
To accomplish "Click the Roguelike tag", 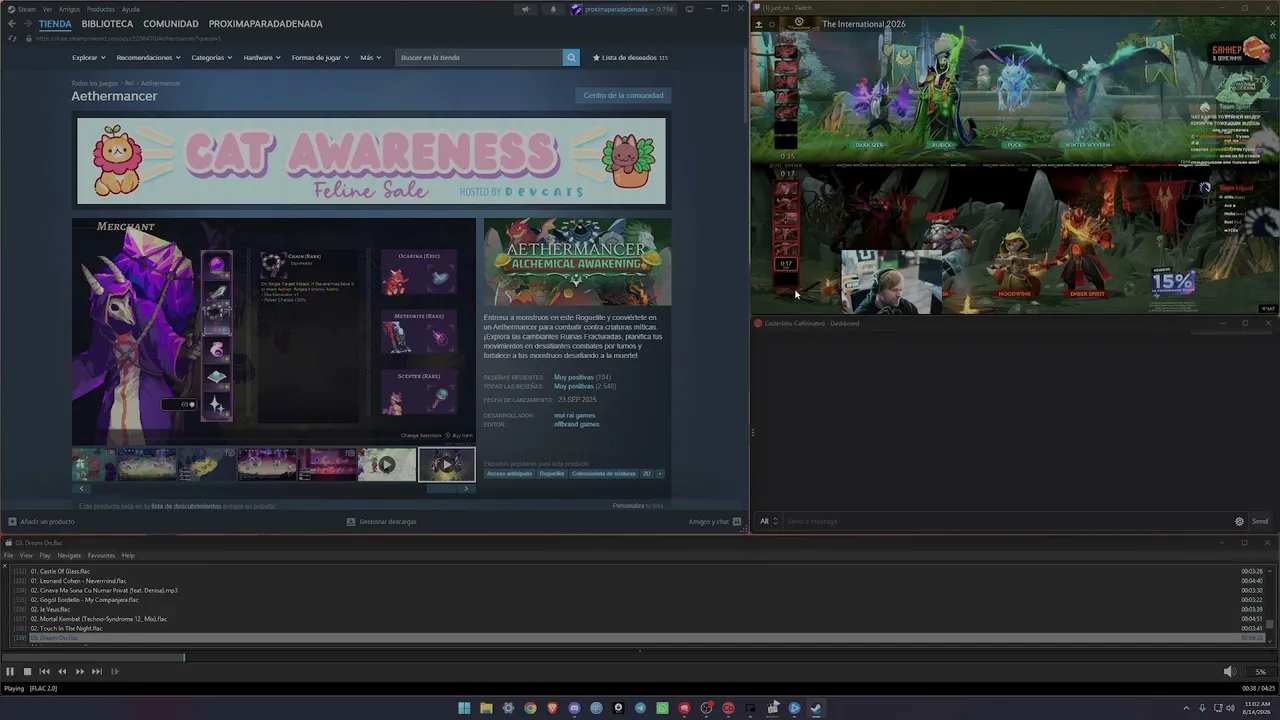I will click(552, 473).
